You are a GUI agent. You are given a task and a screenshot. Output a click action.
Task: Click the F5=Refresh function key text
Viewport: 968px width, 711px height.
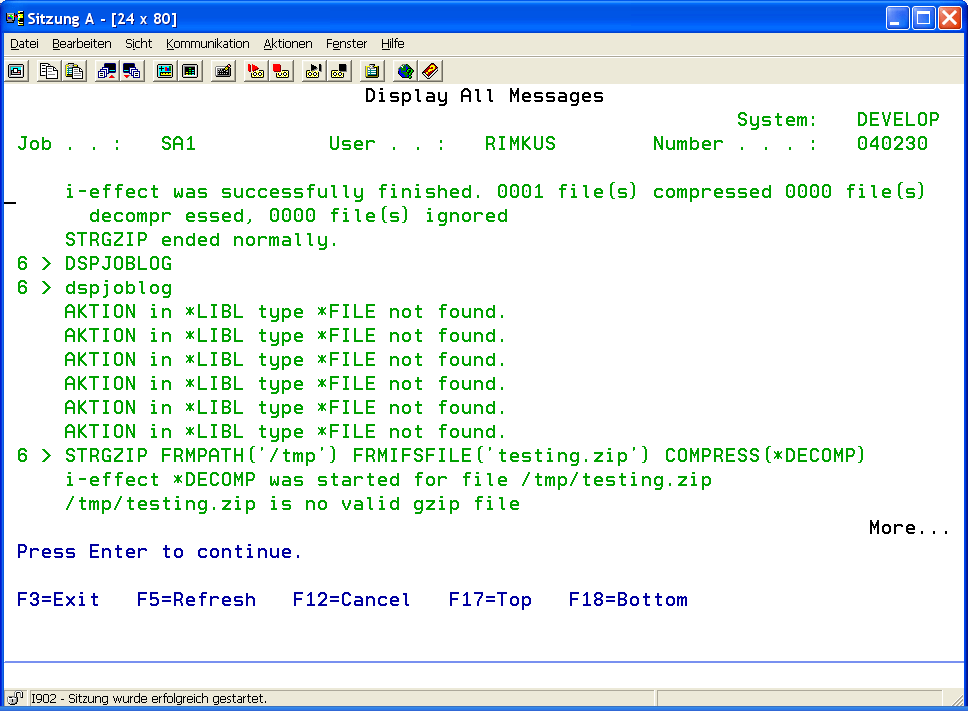(196, 600)
